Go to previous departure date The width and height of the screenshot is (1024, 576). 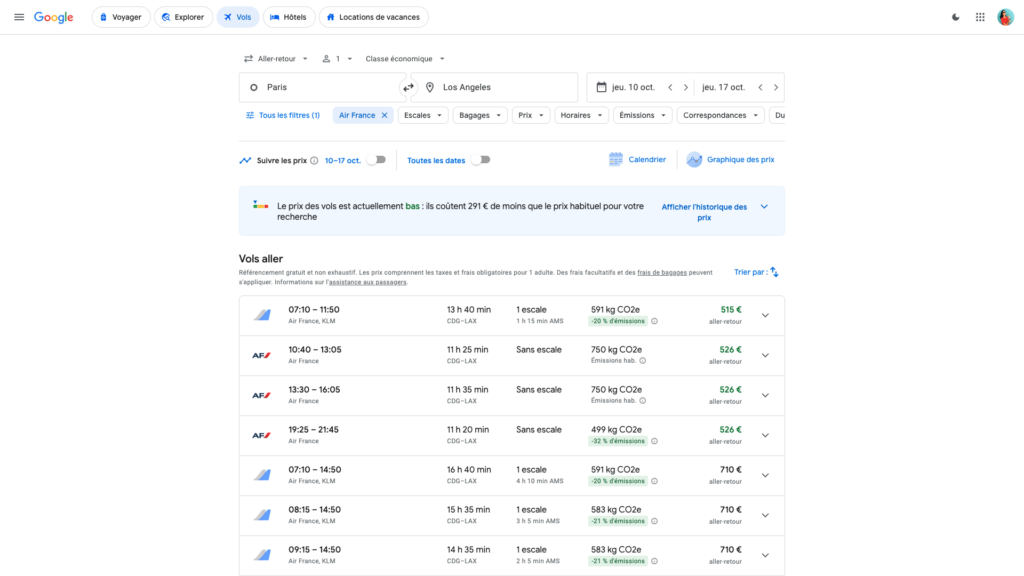(670, 88)
